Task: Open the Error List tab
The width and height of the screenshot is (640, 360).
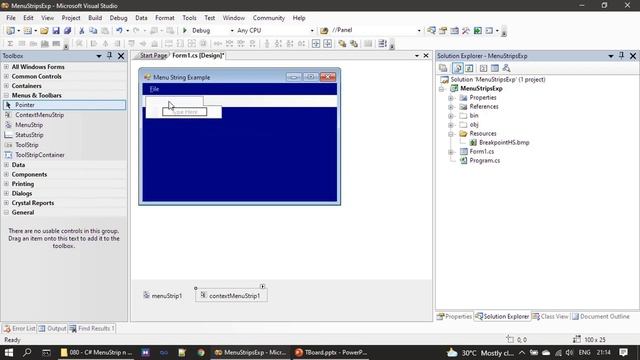Action: 19,329
